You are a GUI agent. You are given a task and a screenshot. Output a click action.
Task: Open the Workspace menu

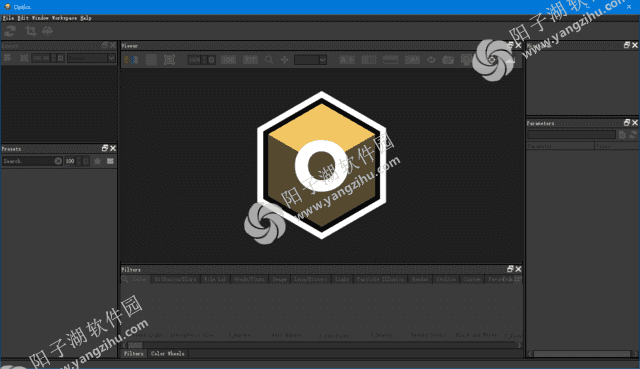(x=64, y=18)
